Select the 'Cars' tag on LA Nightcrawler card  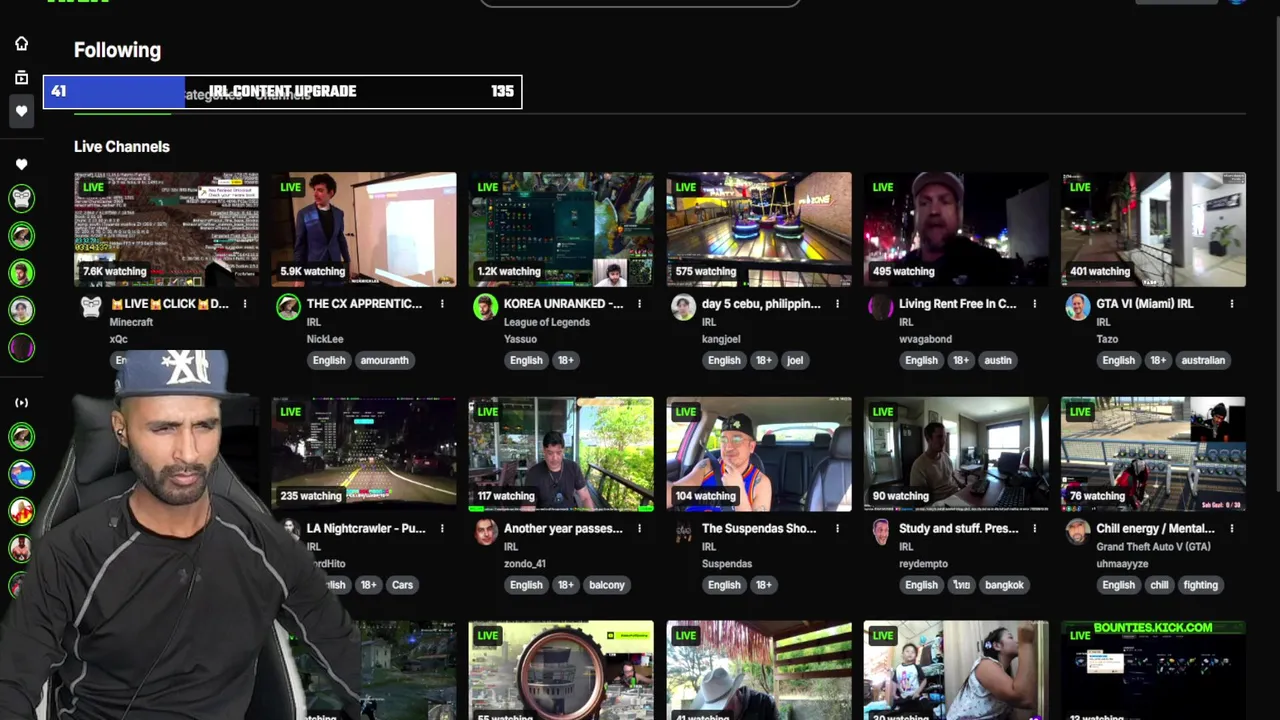(x=402, y=585)
